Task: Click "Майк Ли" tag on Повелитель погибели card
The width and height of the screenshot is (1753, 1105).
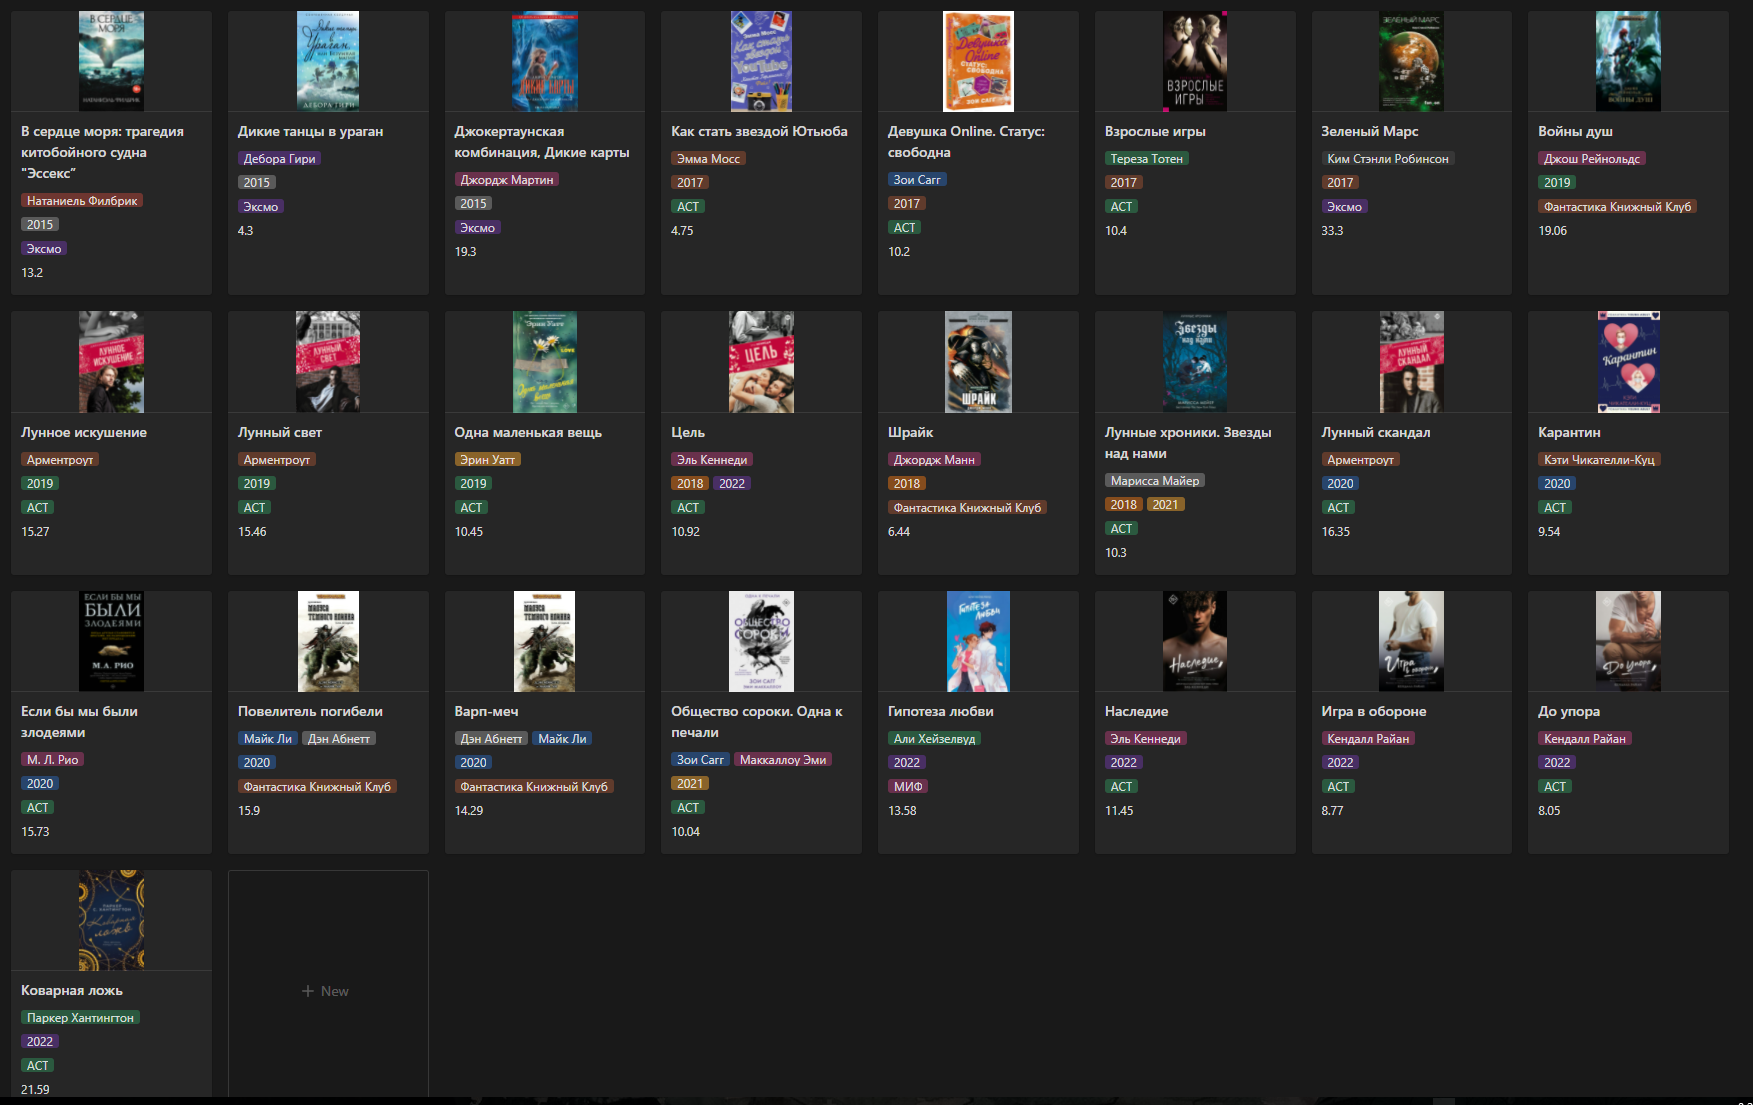Action: click(x=268, y=739)
